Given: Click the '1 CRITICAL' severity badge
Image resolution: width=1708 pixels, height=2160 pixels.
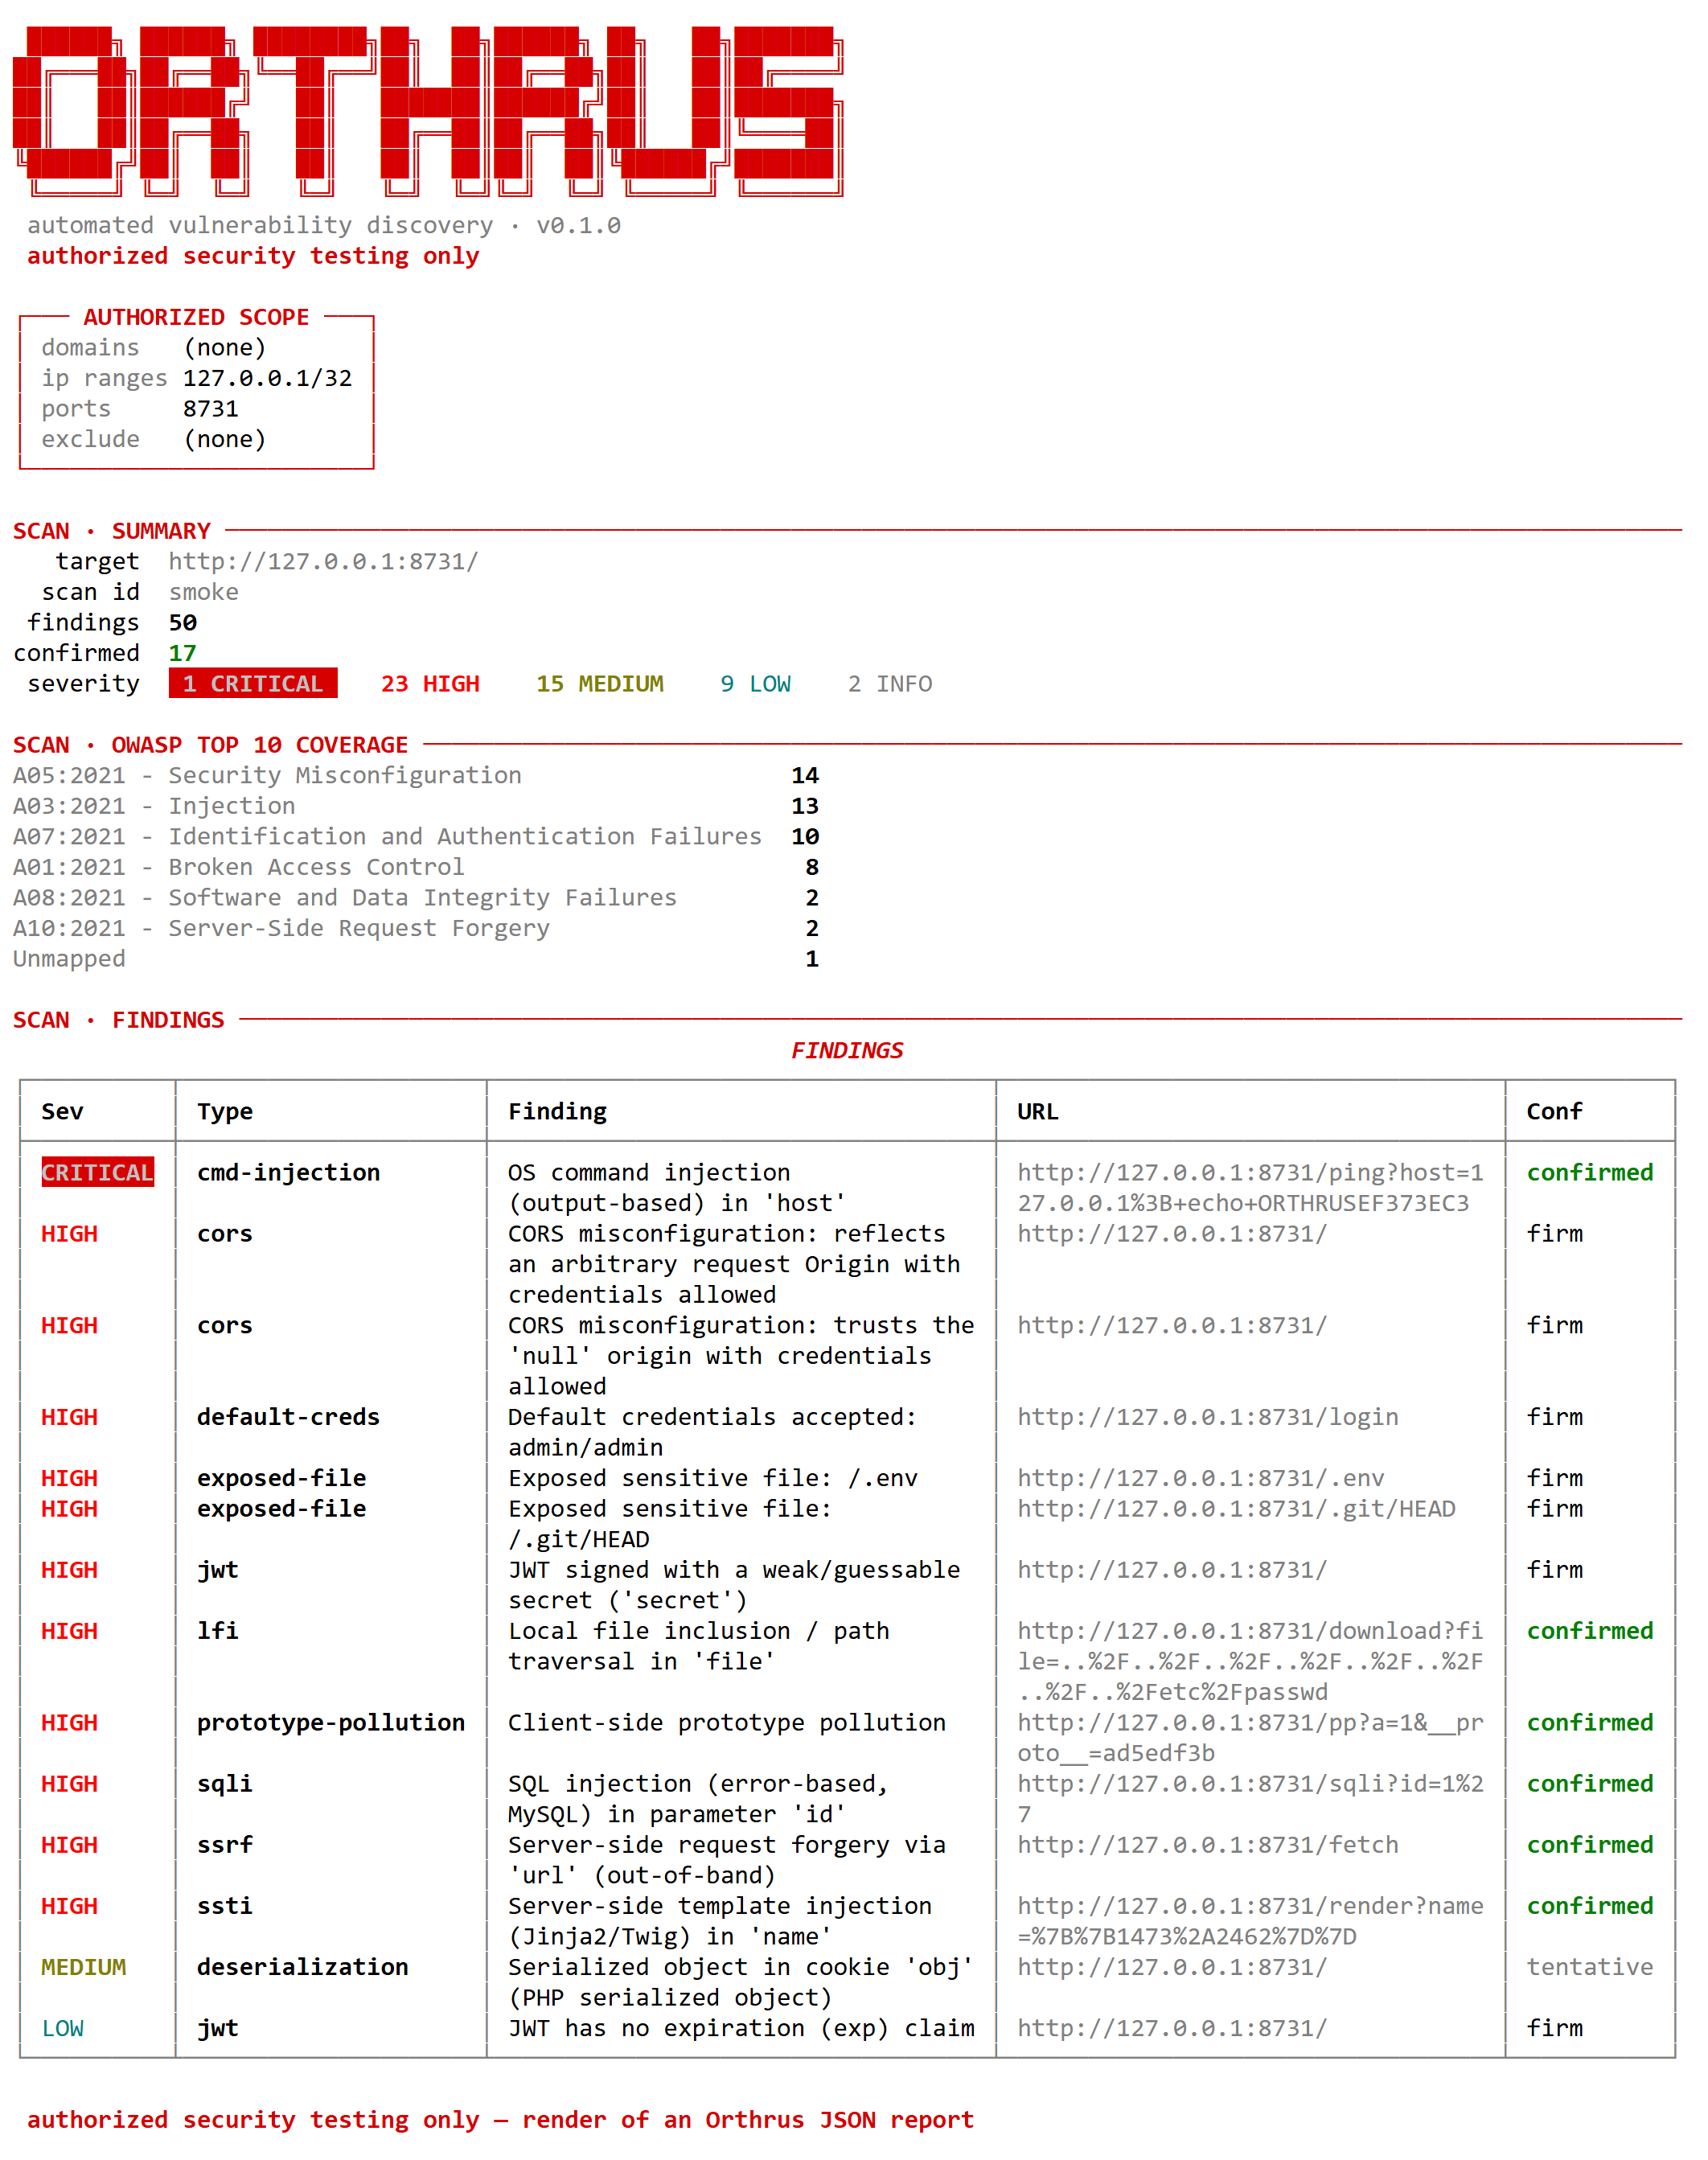Looking at the screenshot, I should coord(253,683).
